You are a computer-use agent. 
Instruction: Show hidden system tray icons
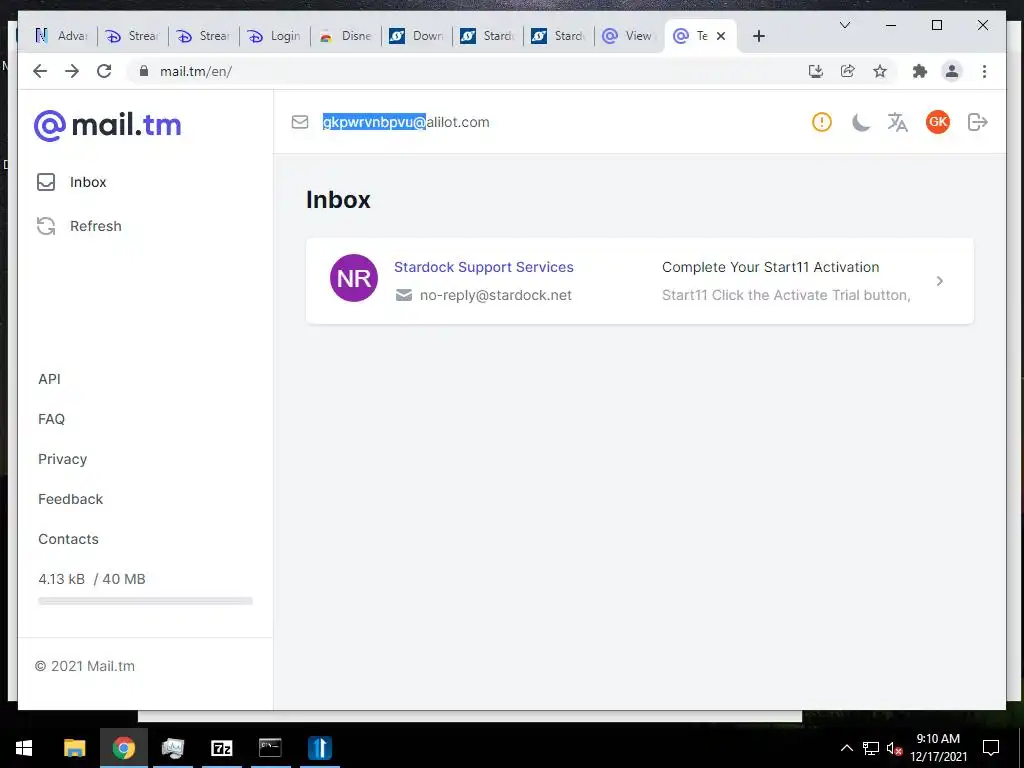click(846, 748)
